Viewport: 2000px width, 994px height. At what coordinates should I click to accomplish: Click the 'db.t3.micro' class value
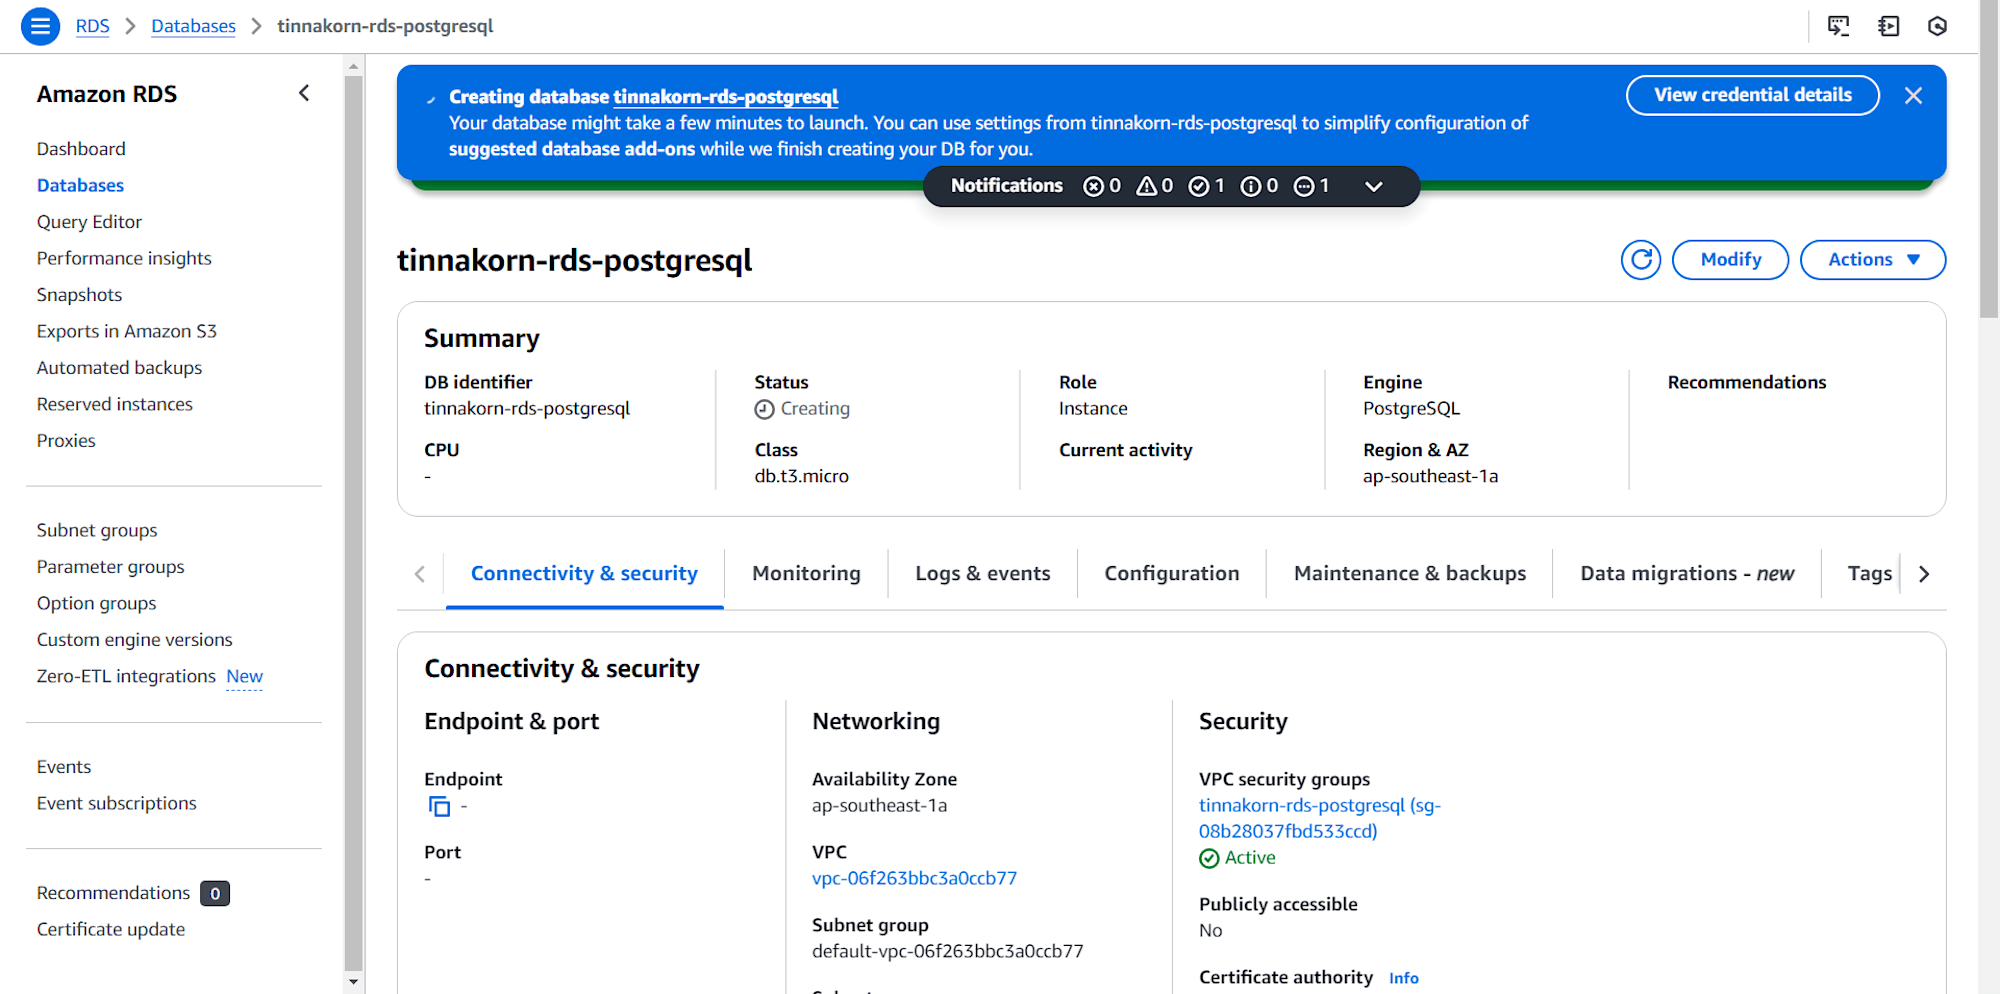coord(801,477)
